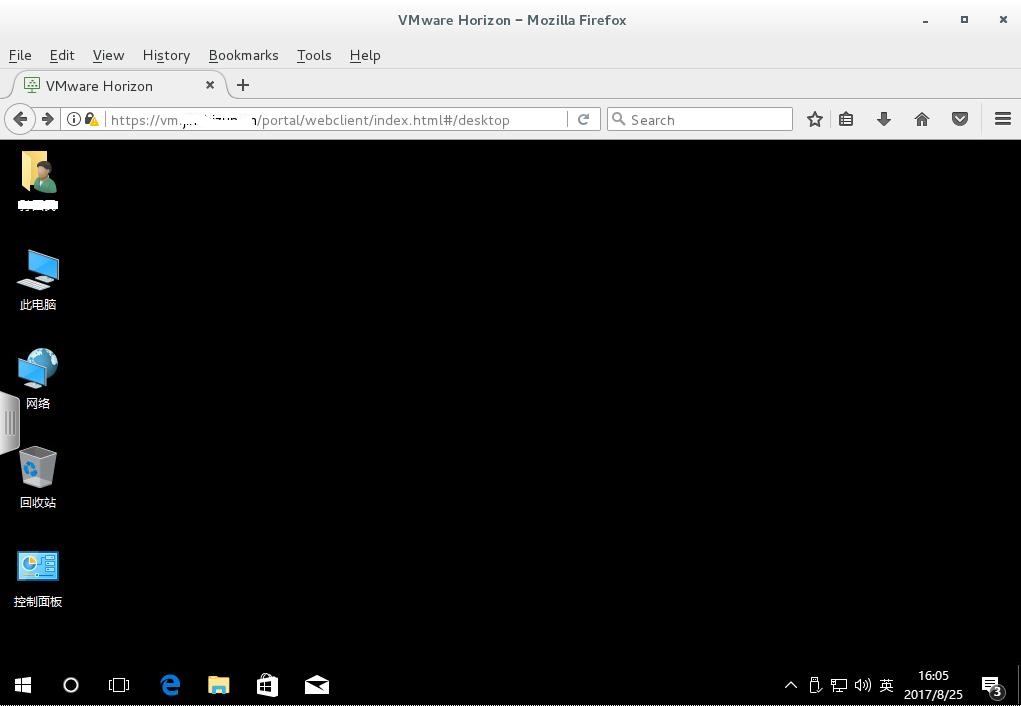The width and height of the screenshot is (1021, 706).
Task: Click the Cortana search circle icon
Action: point(71,685)
